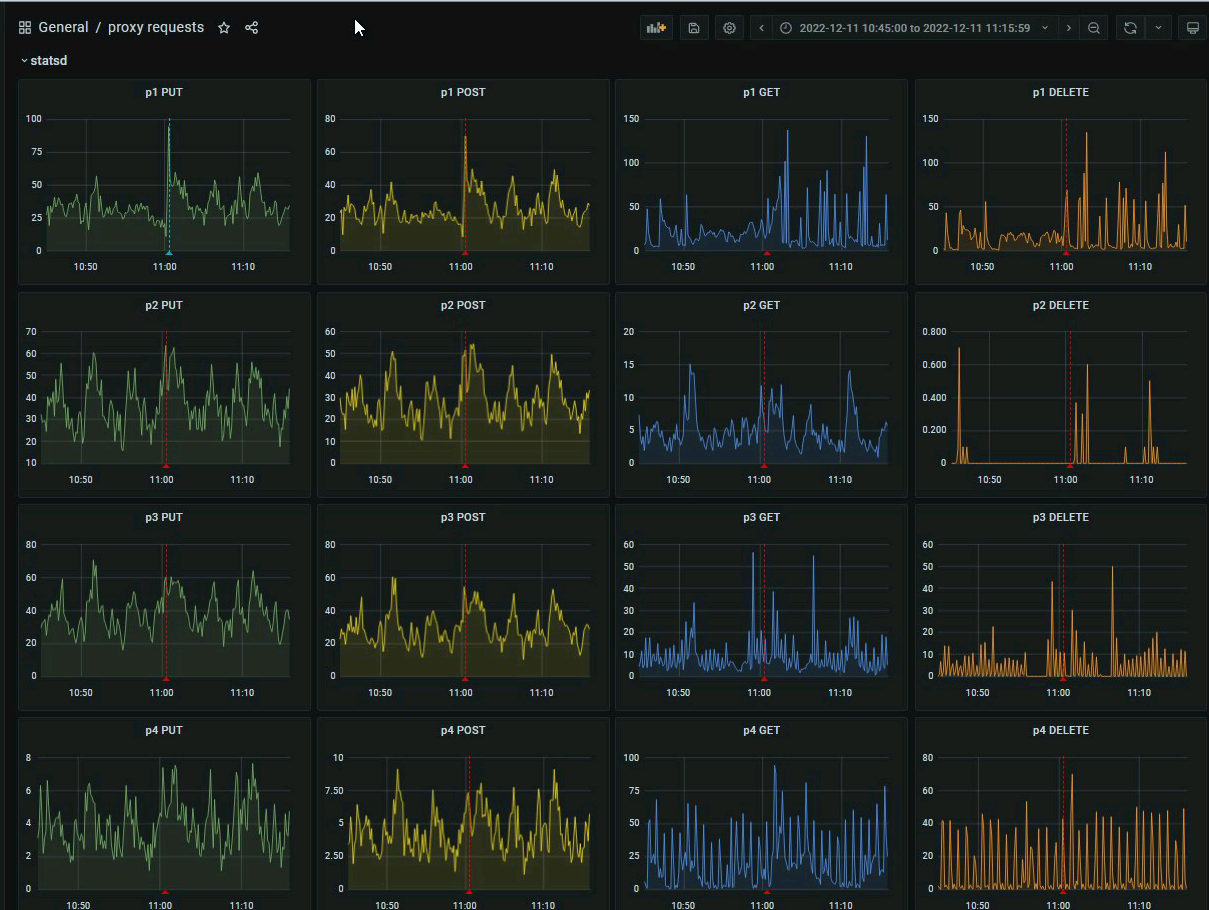Click the share dashboard icon

[x=252, y=28]
